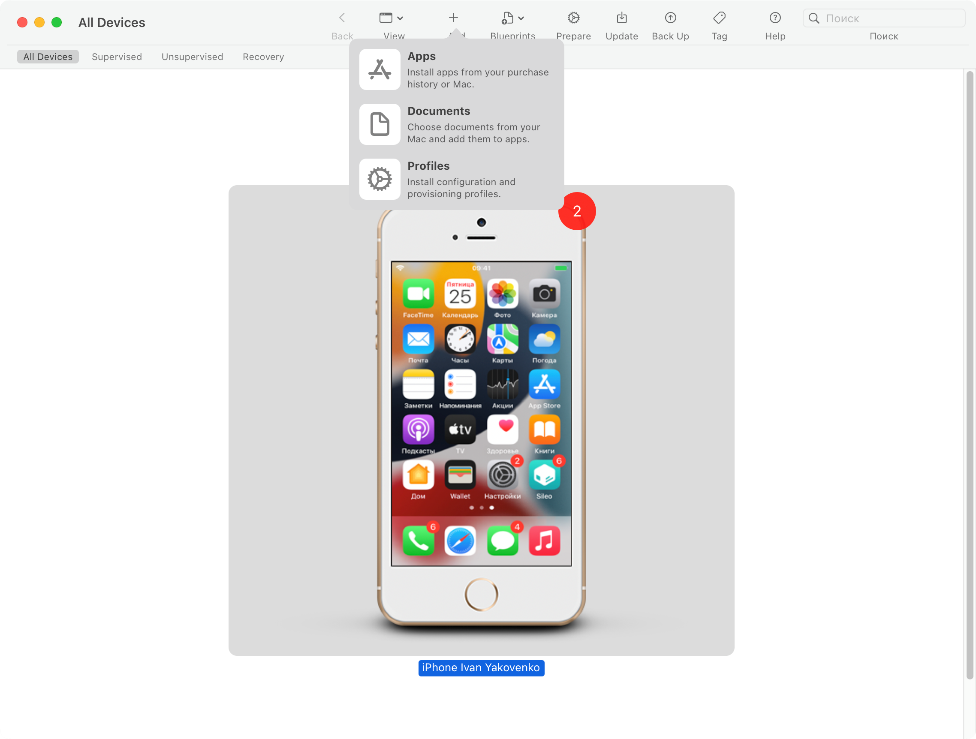The width and height of the screenshot is (976, 739).
Task: Click the Почта mail icon on iPhone
Action: tap(418, 339)
